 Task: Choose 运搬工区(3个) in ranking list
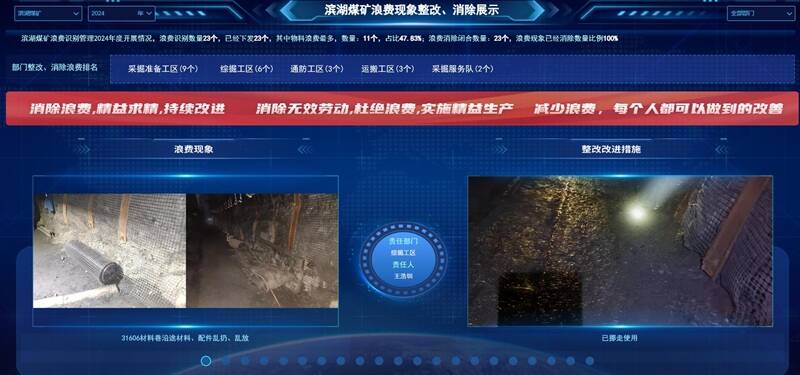[388, 69]
